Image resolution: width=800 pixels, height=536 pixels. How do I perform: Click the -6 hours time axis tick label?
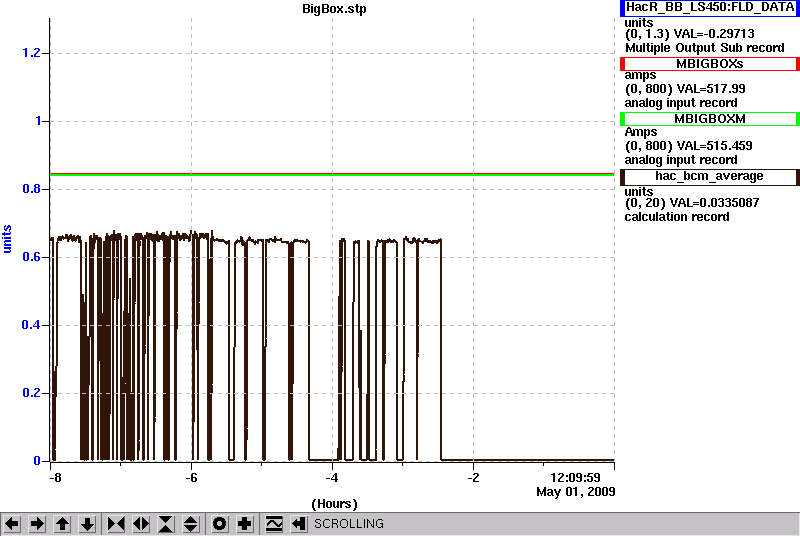point(191,478)
